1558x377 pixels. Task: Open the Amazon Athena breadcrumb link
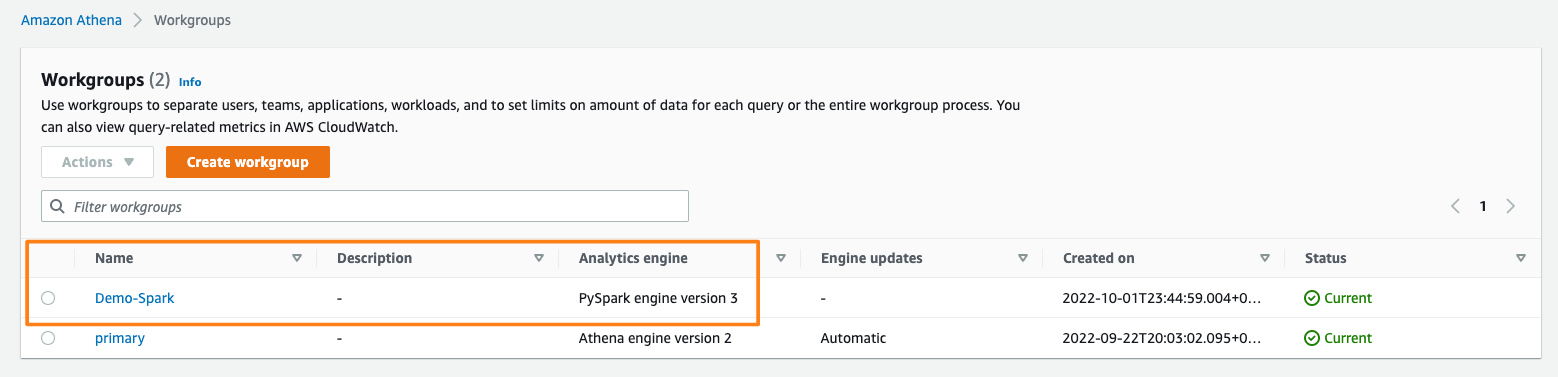pos(71,20)
